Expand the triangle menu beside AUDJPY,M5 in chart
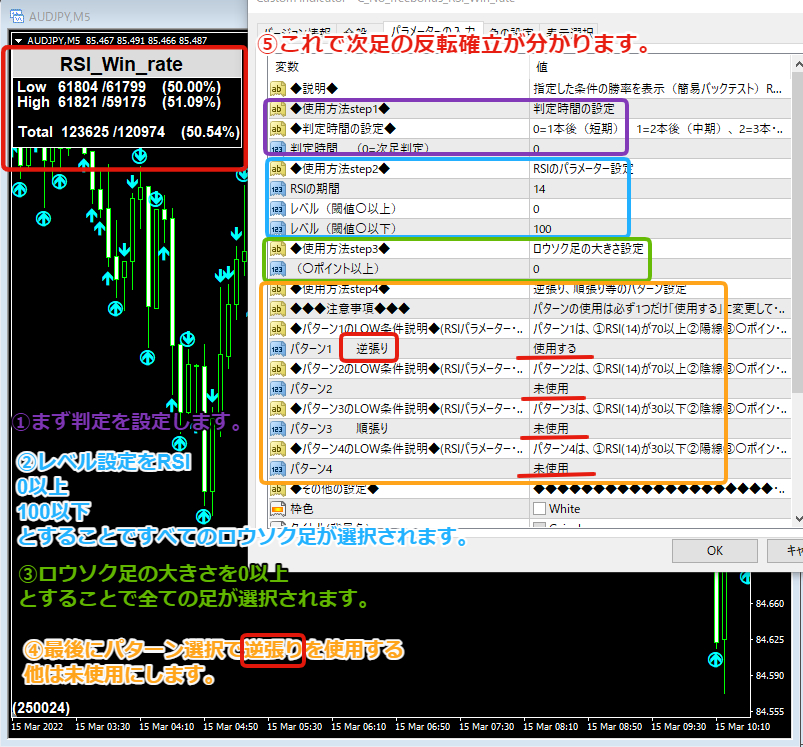Viewport: 803px width, 747px height. pos(19,40)
